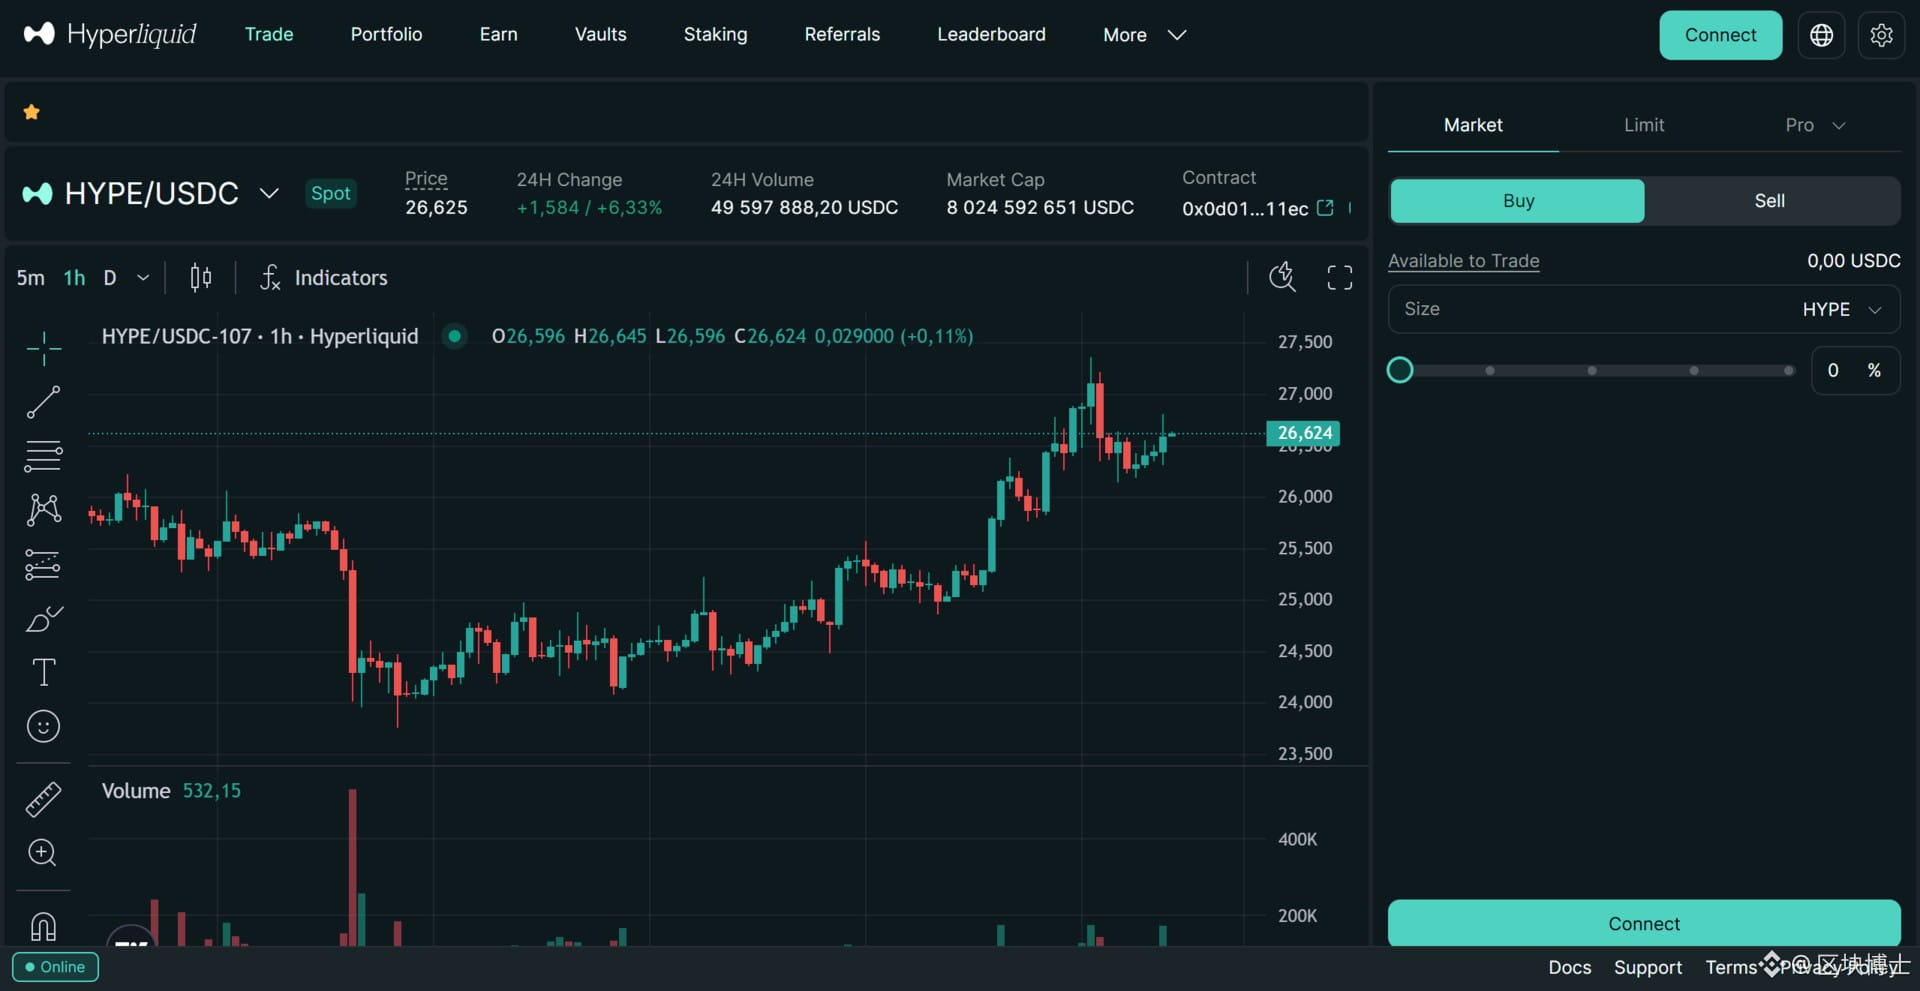Open the language globe icon
The width and height of the screenshot is (1920, 991).
(x=1821, y=35)
